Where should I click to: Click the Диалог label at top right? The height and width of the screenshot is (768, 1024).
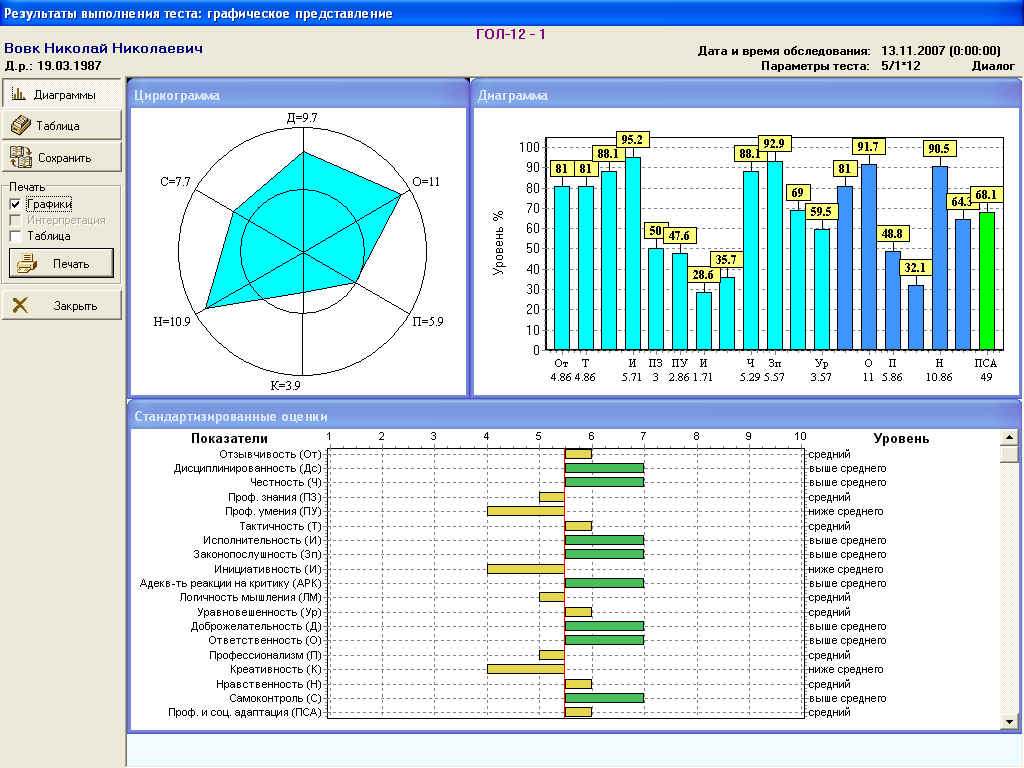coord(993,66)
